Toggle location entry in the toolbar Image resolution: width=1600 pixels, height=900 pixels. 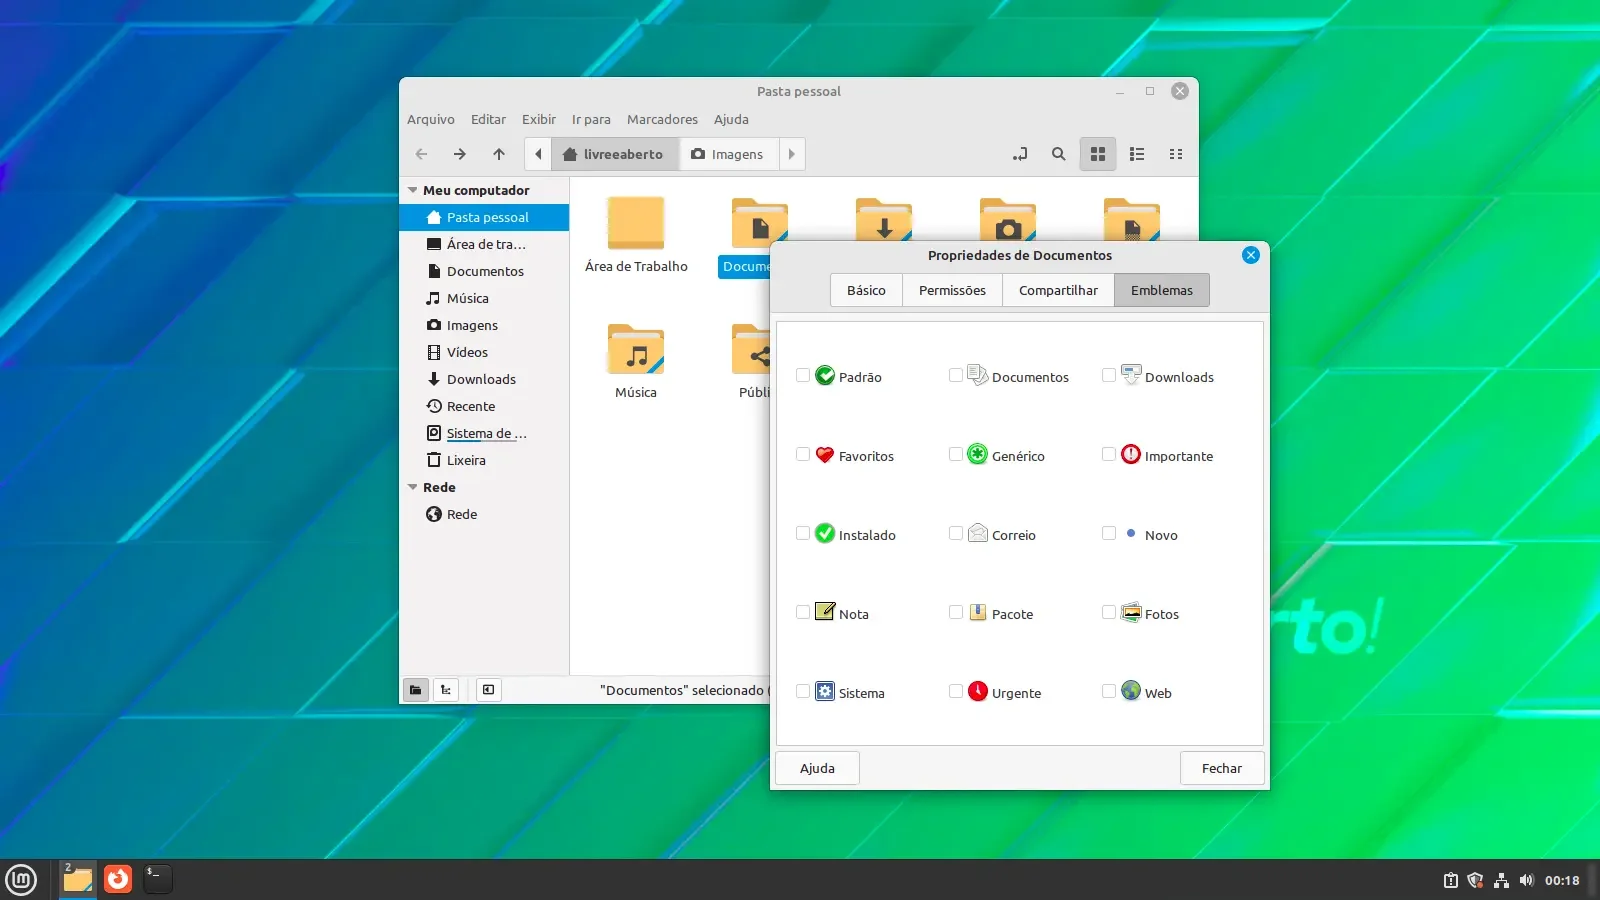tap(1020, 154)
